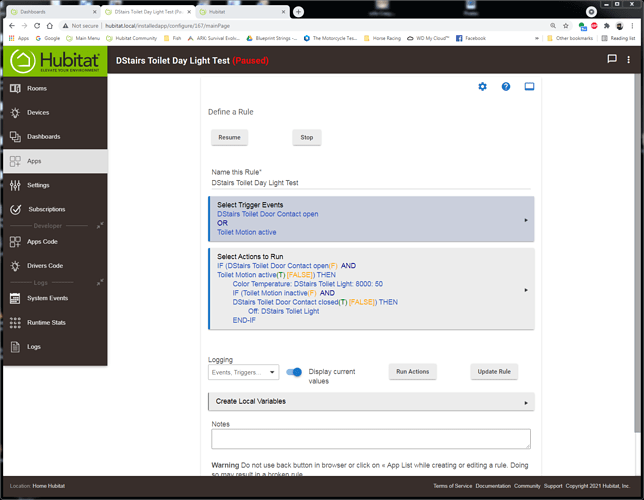Click the Rooms icon in the sidebar
This screenshot has width=644, height=500.
[x=15, y=88]
